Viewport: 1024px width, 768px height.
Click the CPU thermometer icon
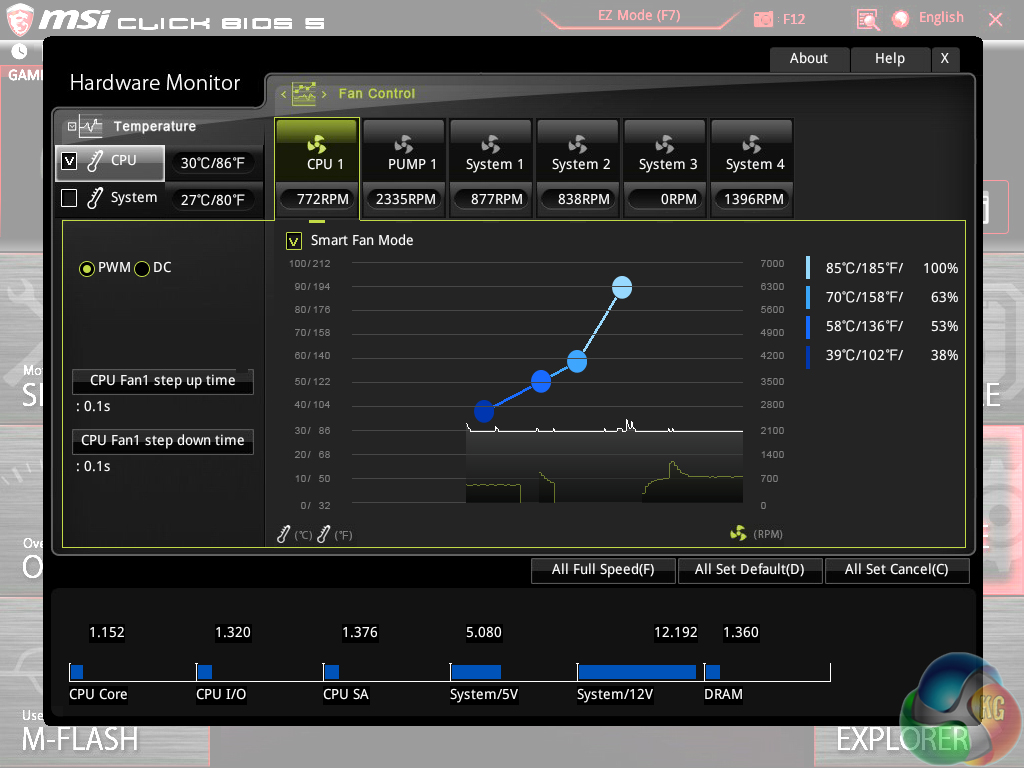click(95, 161)
